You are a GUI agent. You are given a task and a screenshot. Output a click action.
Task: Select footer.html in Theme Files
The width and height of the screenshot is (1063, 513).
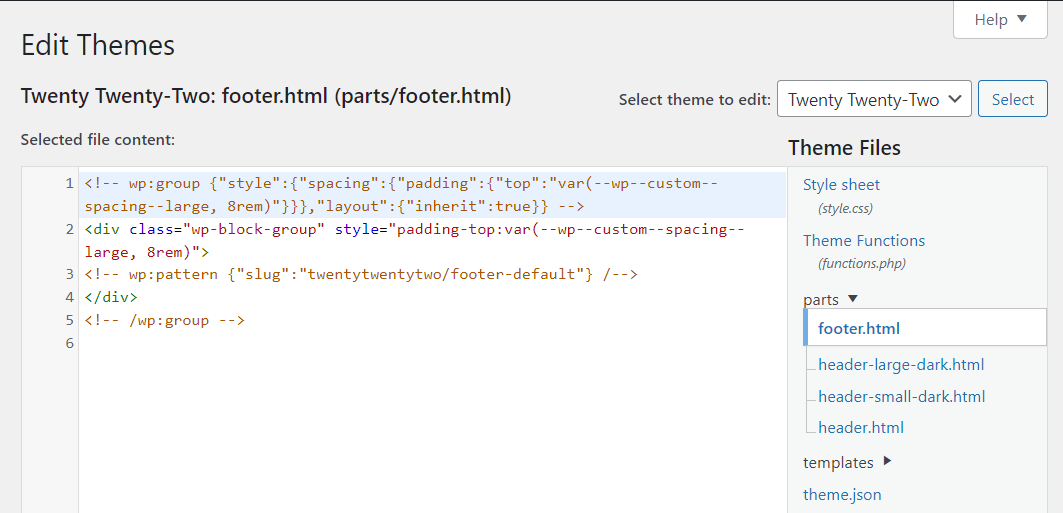click(x=859, y=328)
